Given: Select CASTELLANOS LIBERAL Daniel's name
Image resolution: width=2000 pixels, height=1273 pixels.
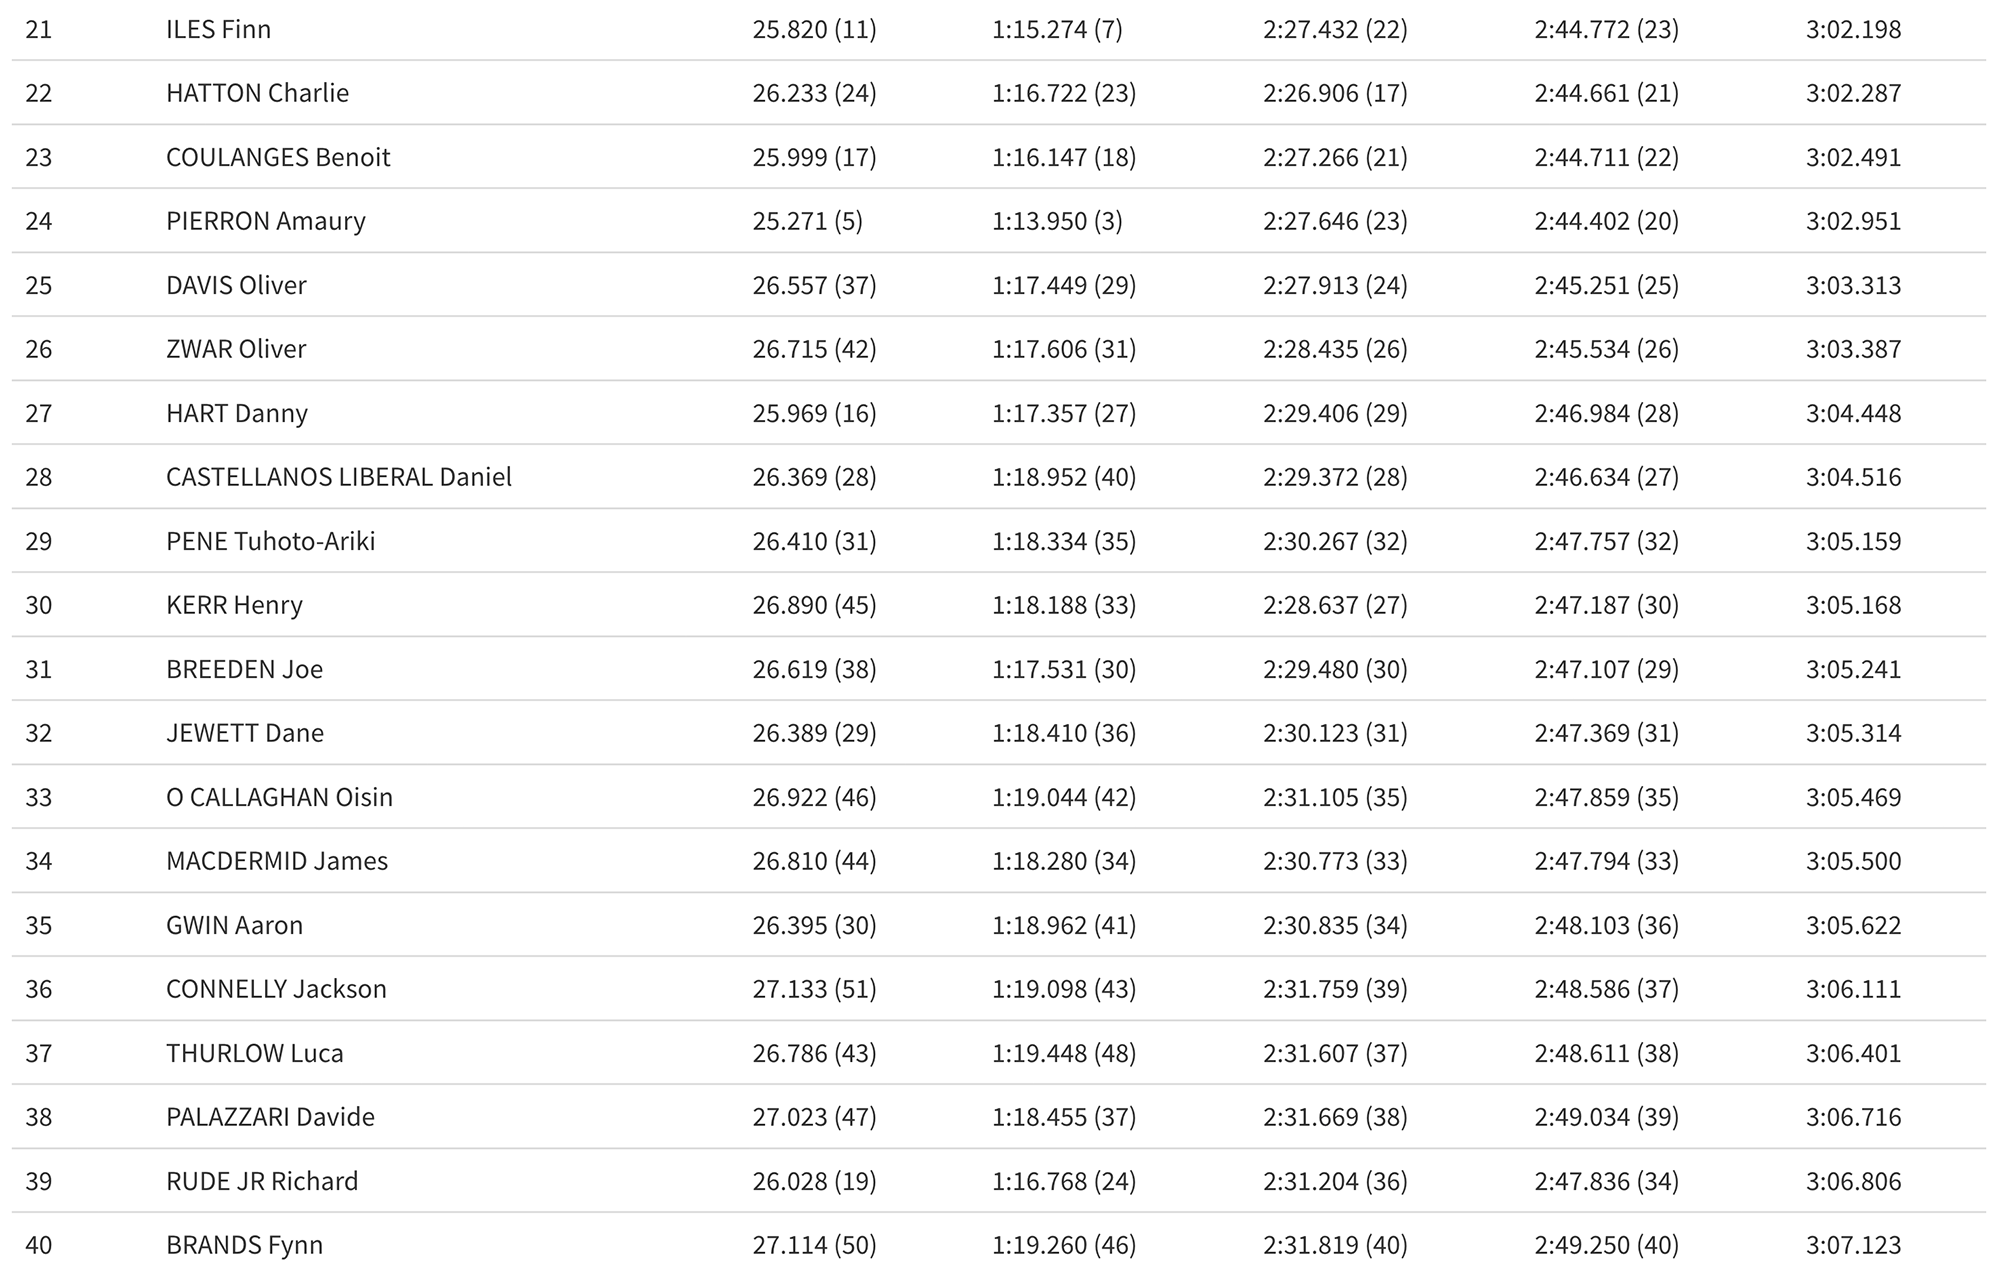Looking at the screenshot, I should coord(339,477).
